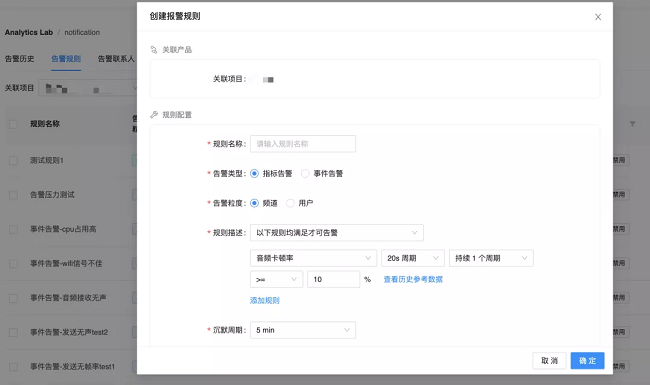Tick the checkbox for 测试规则1 row
This screenshot has width=650, height=385.
13,160
